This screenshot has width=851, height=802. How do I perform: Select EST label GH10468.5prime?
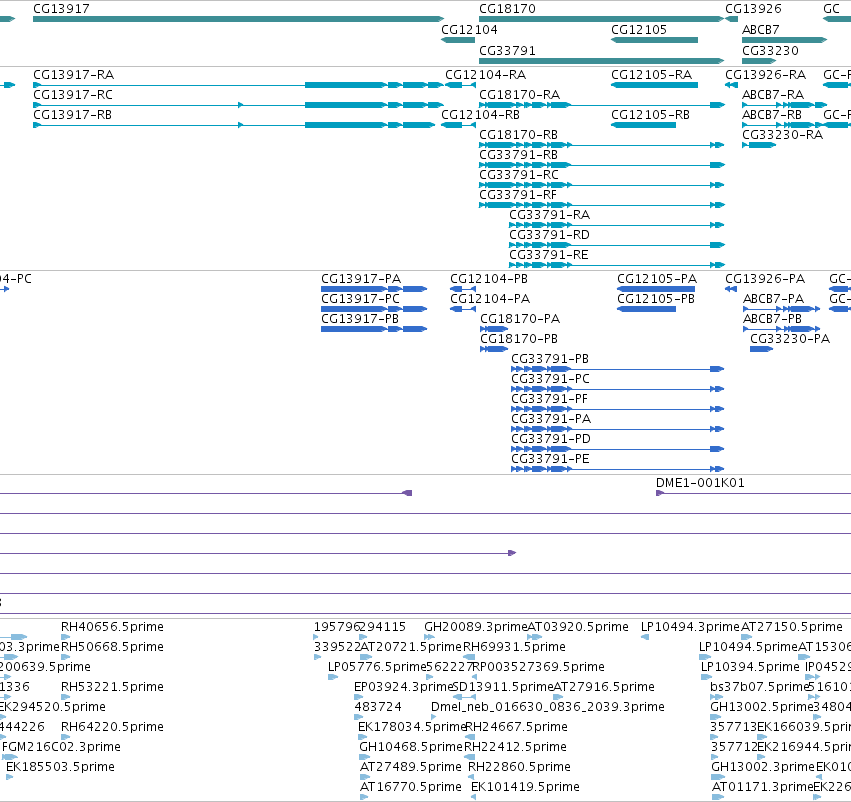click(x=411, y=747)
